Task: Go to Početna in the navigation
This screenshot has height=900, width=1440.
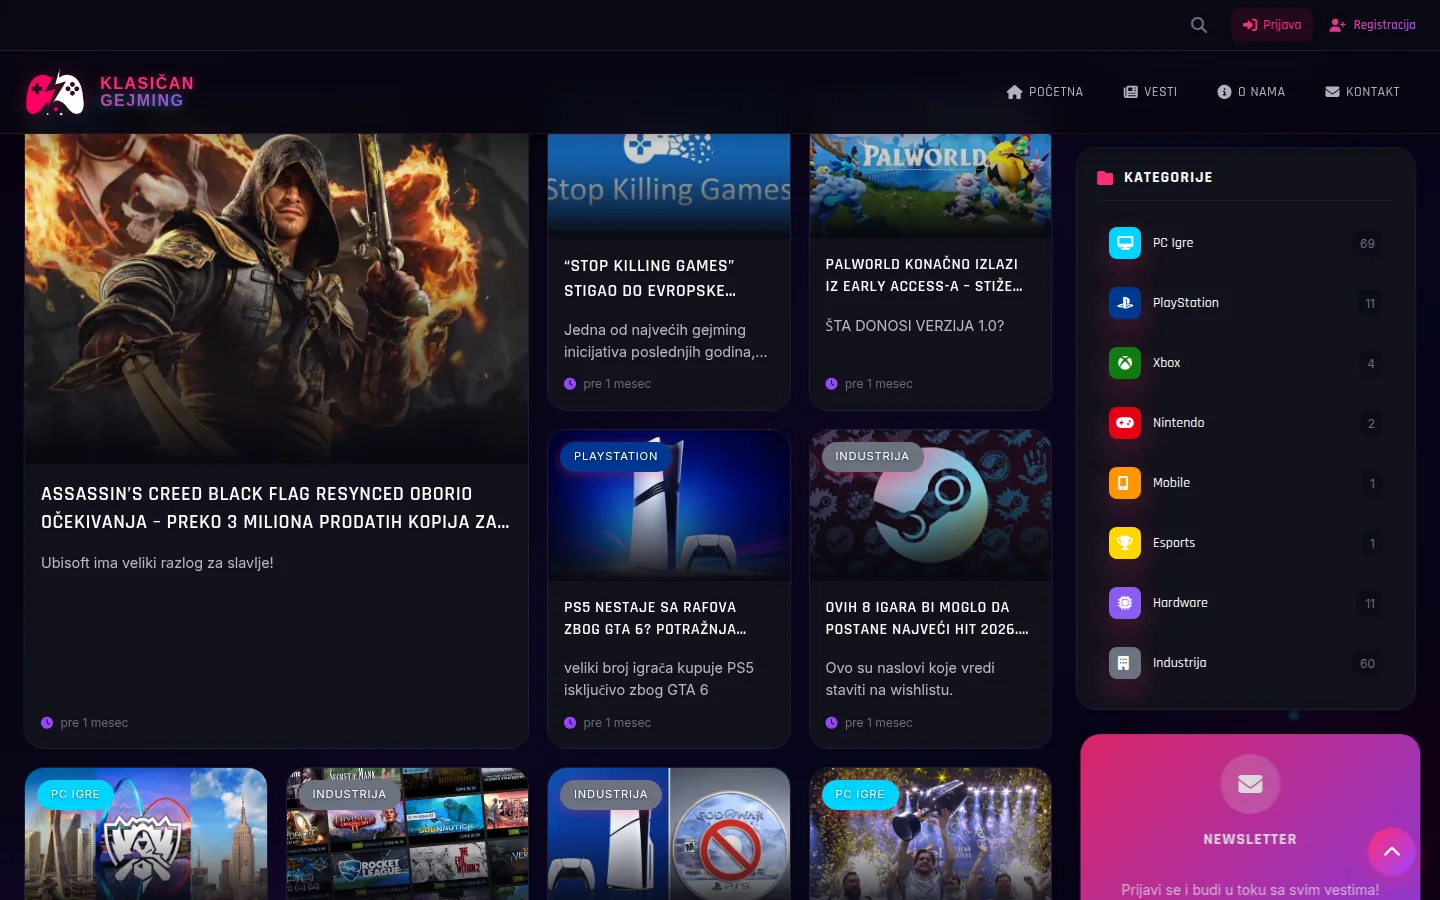Action: 1045,92
